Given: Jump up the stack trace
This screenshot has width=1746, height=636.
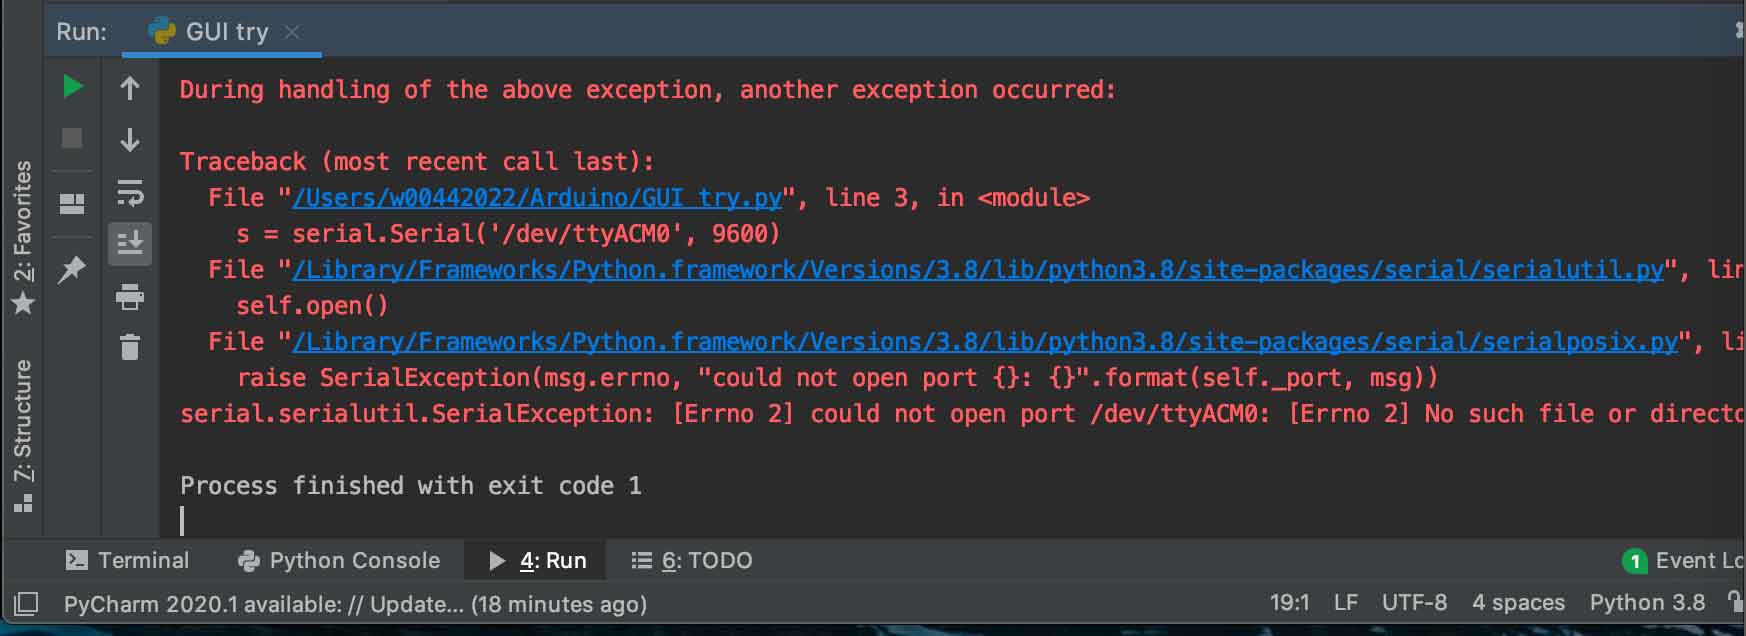Looking at the screenshot, I should click(130, 88).
